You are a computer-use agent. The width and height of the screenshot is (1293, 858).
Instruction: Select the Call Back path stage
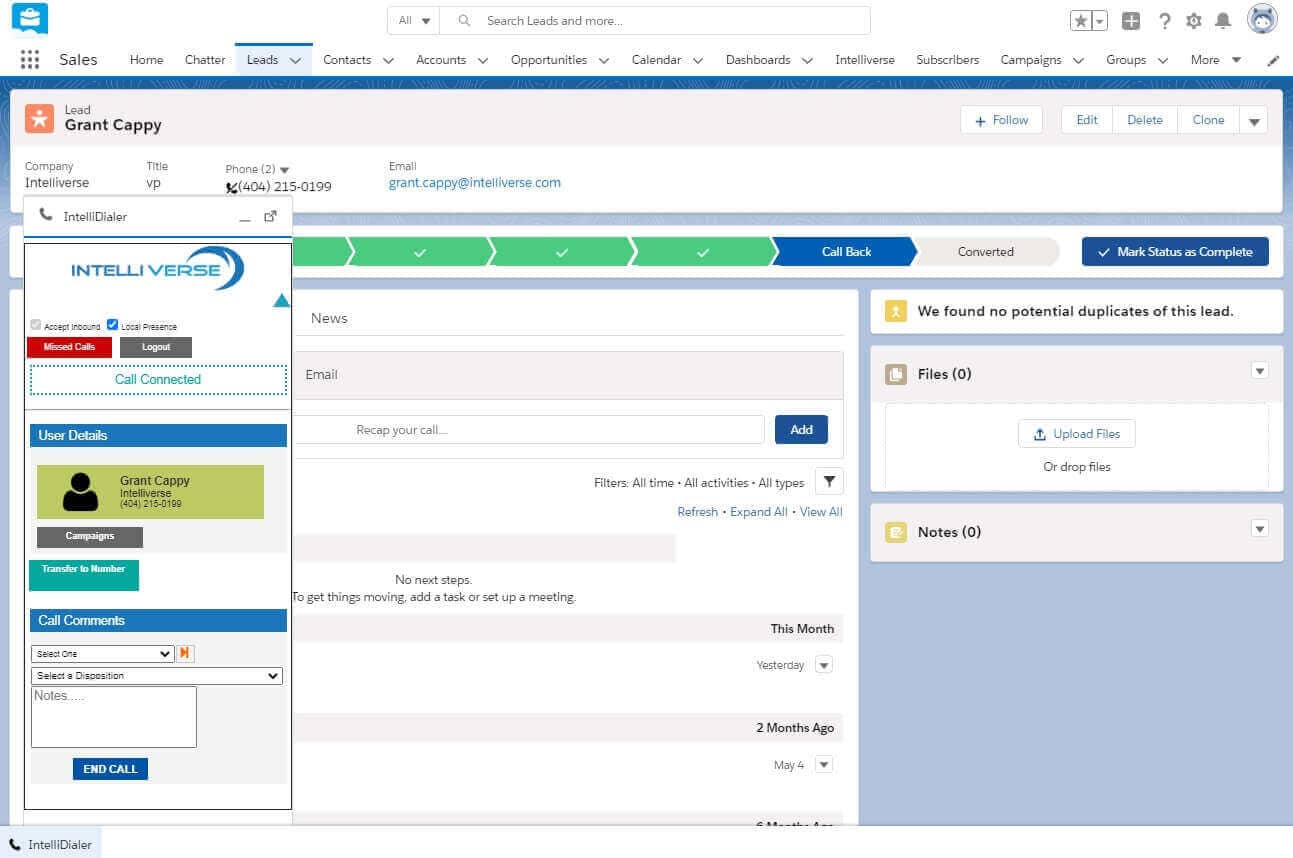coord(846,252)
